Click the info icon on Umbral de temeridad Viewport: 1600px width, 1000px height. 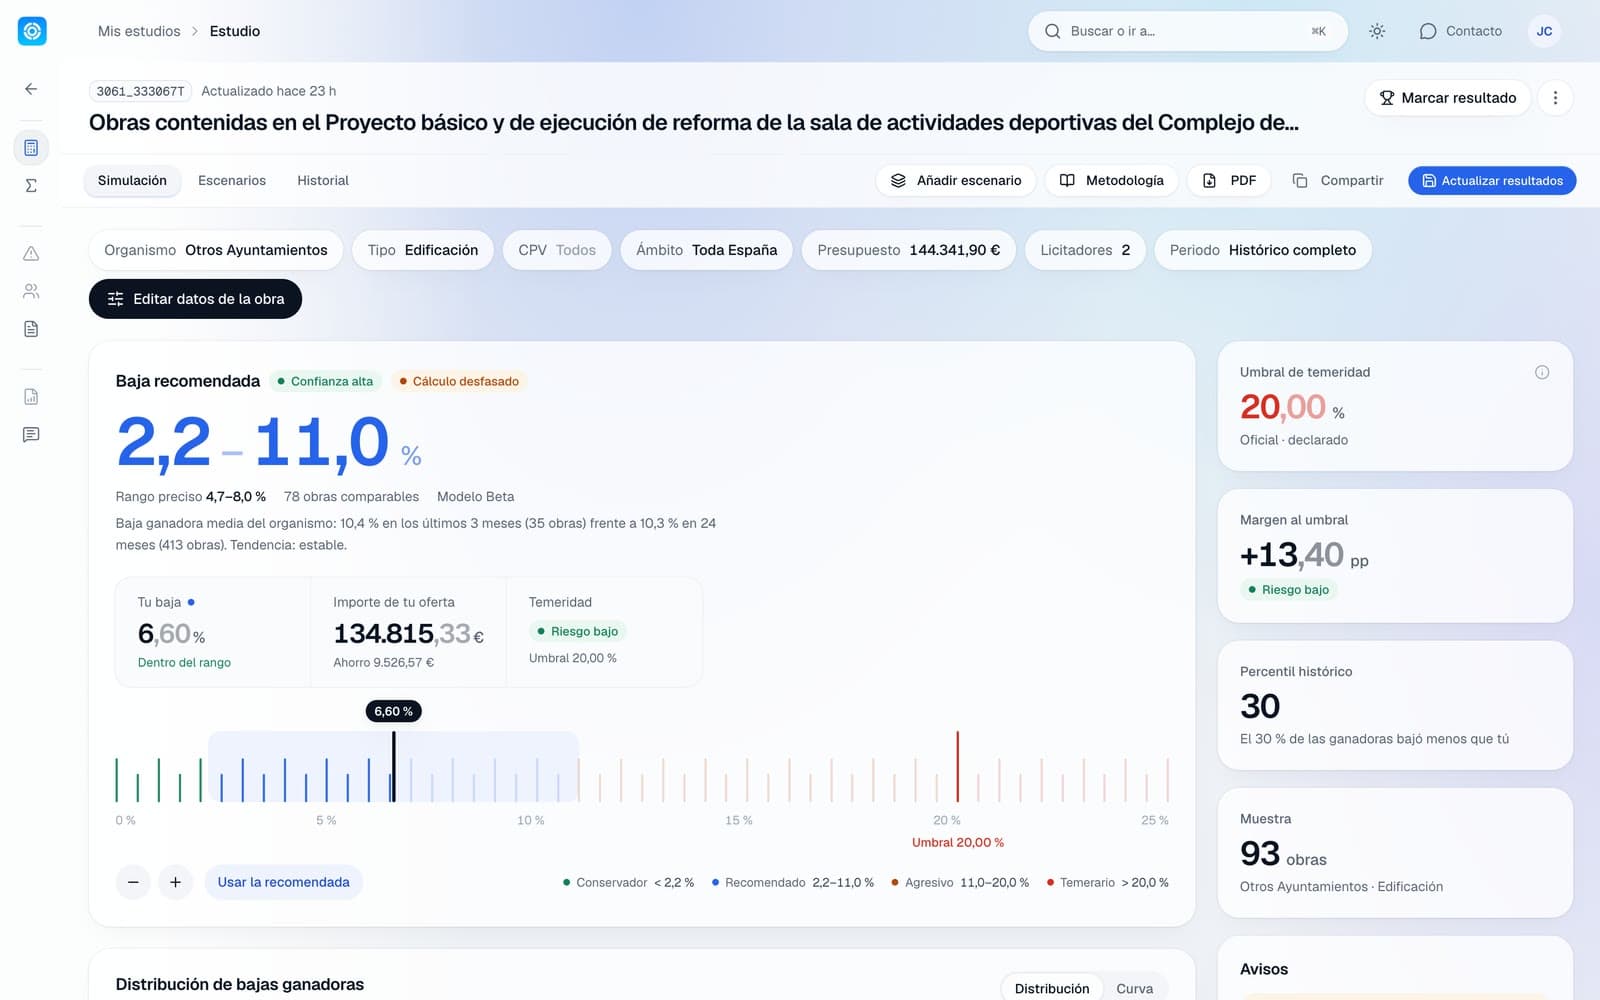point(1542,372)
